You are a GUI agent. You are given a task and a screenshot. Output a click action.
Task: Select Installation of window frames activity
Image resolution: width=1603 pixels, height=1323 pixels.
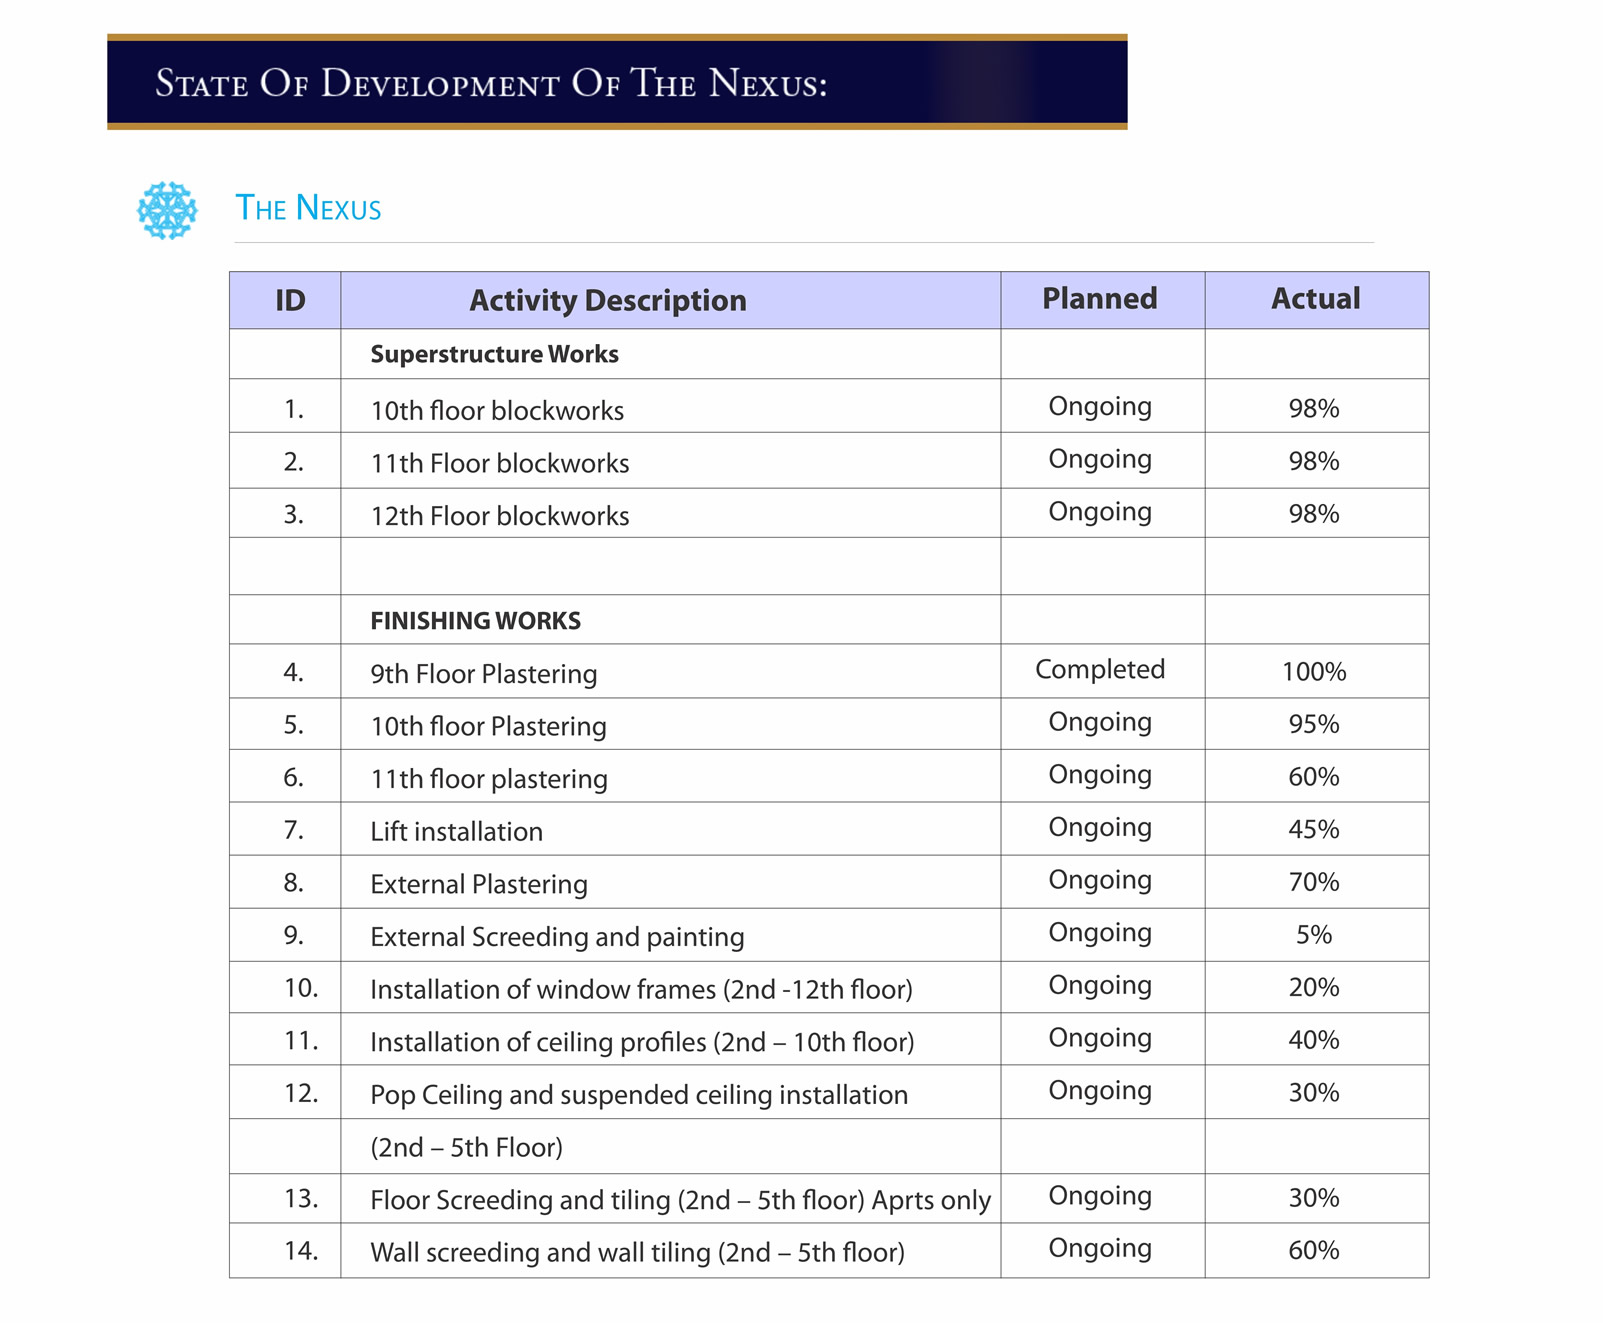641,990
